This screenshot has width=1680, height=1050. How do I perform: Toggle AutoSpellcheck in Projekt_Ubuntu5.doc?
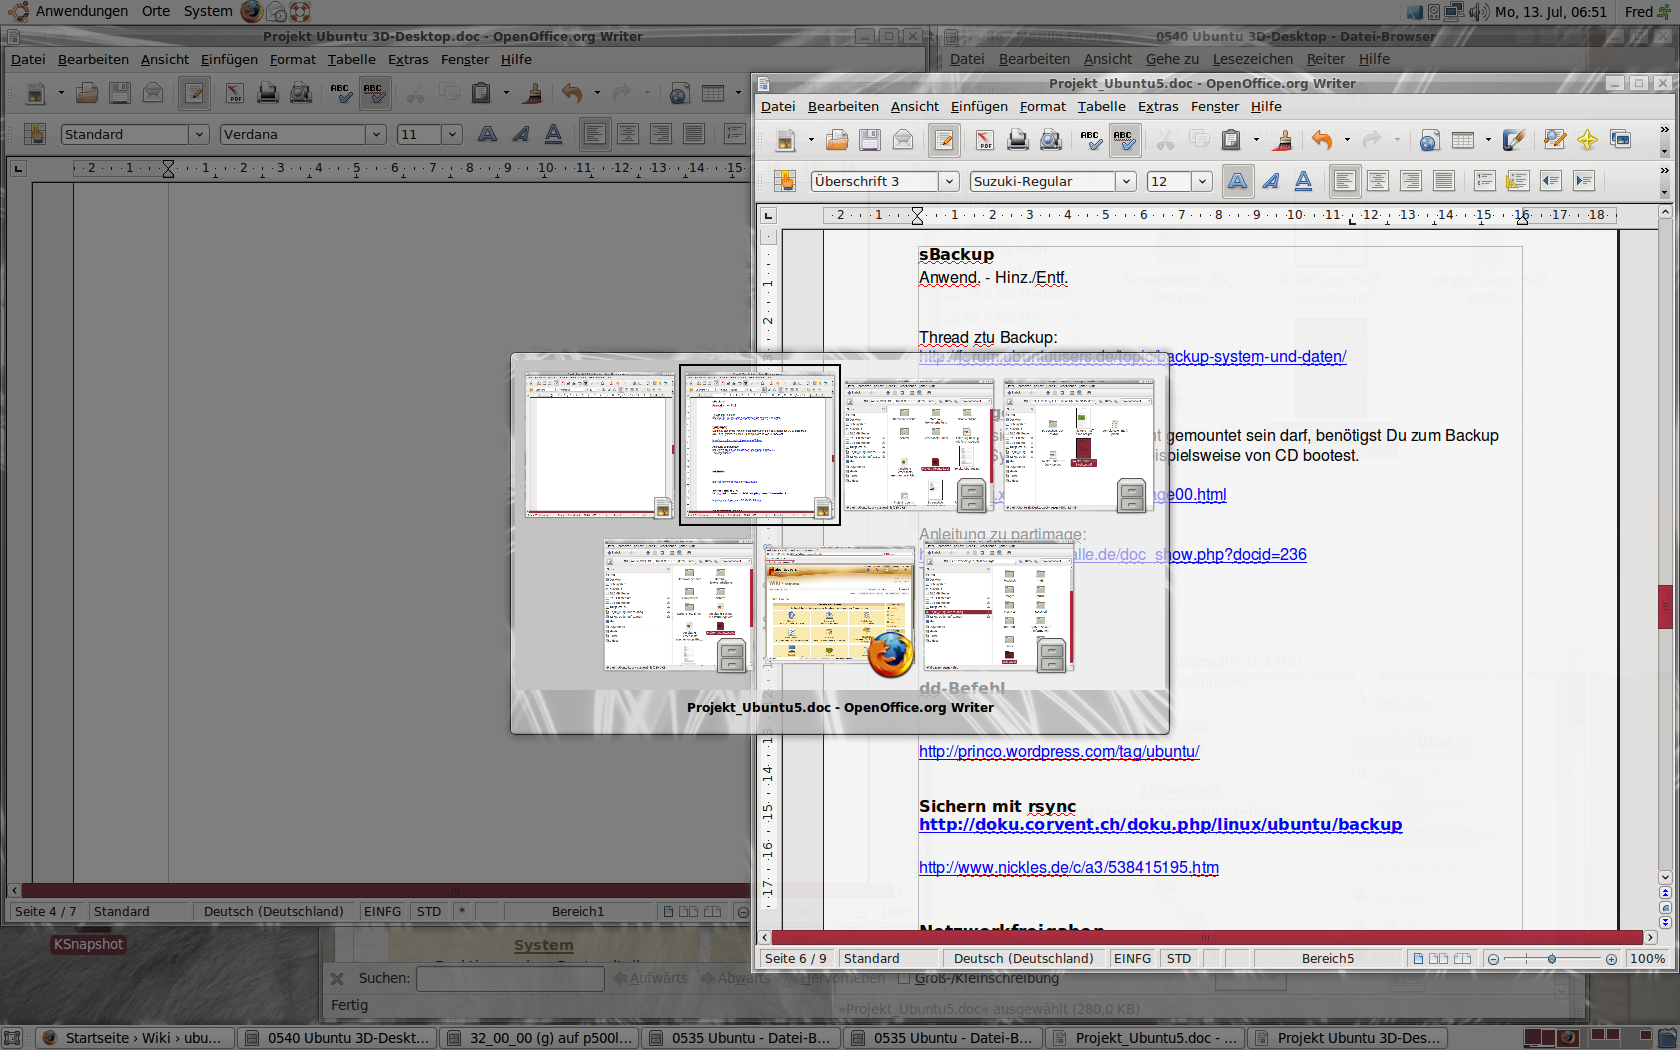pos(1124,140)
